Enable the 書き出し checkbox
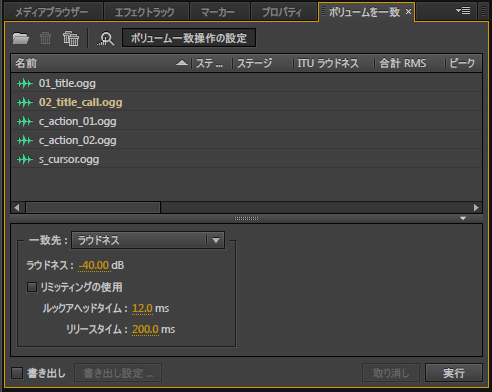This screenshot has height=392, width=492. coord(17,373)
